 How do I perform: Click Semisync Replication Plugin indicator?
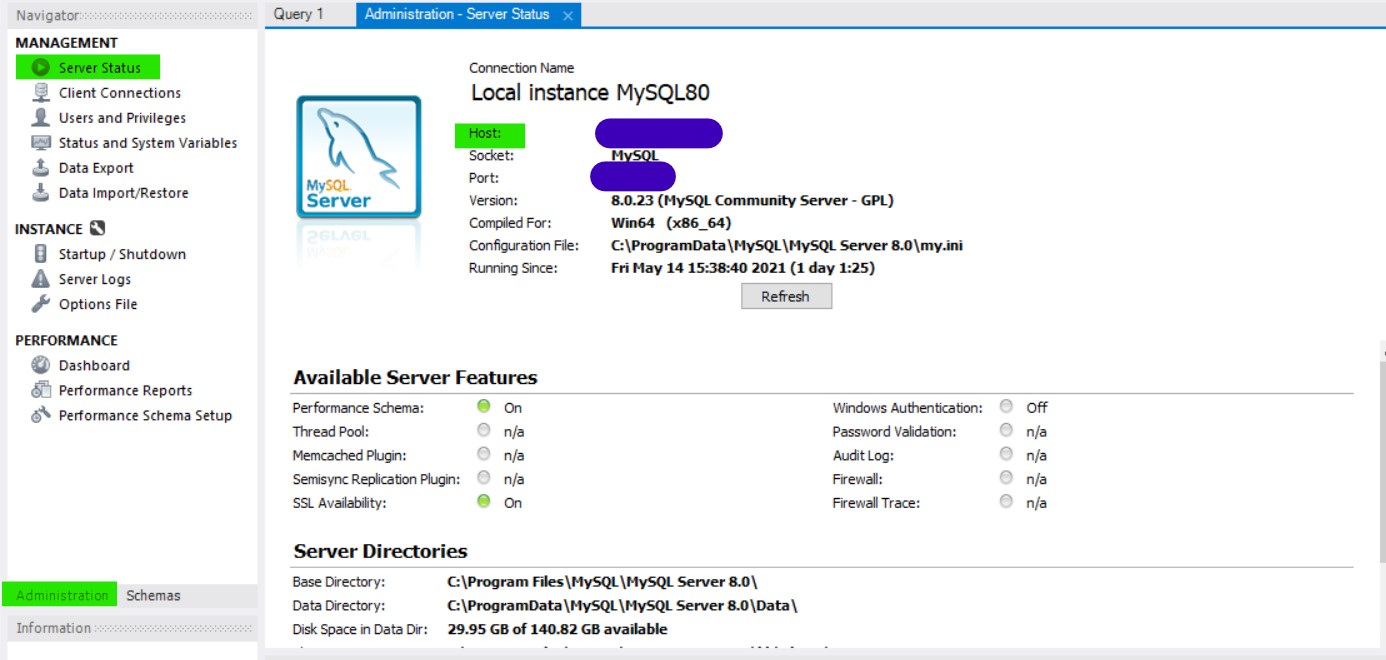point(484,478)
